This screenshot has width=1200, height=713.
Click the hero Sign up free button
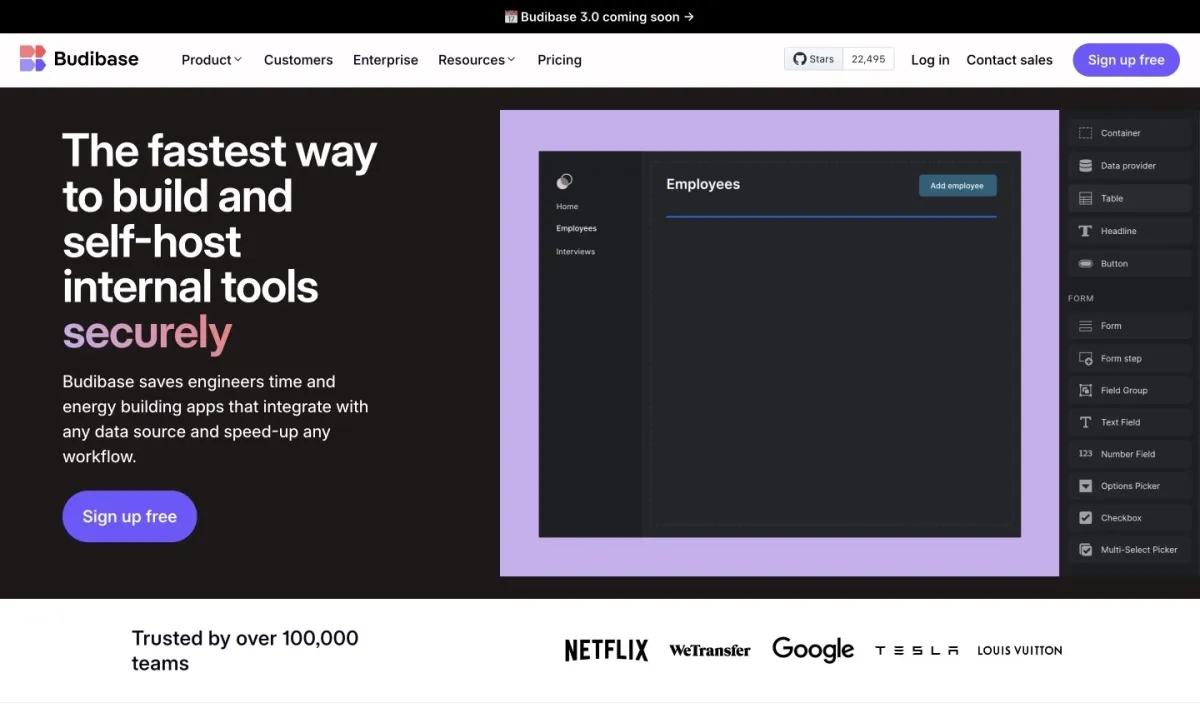click(x=129, y=516)
